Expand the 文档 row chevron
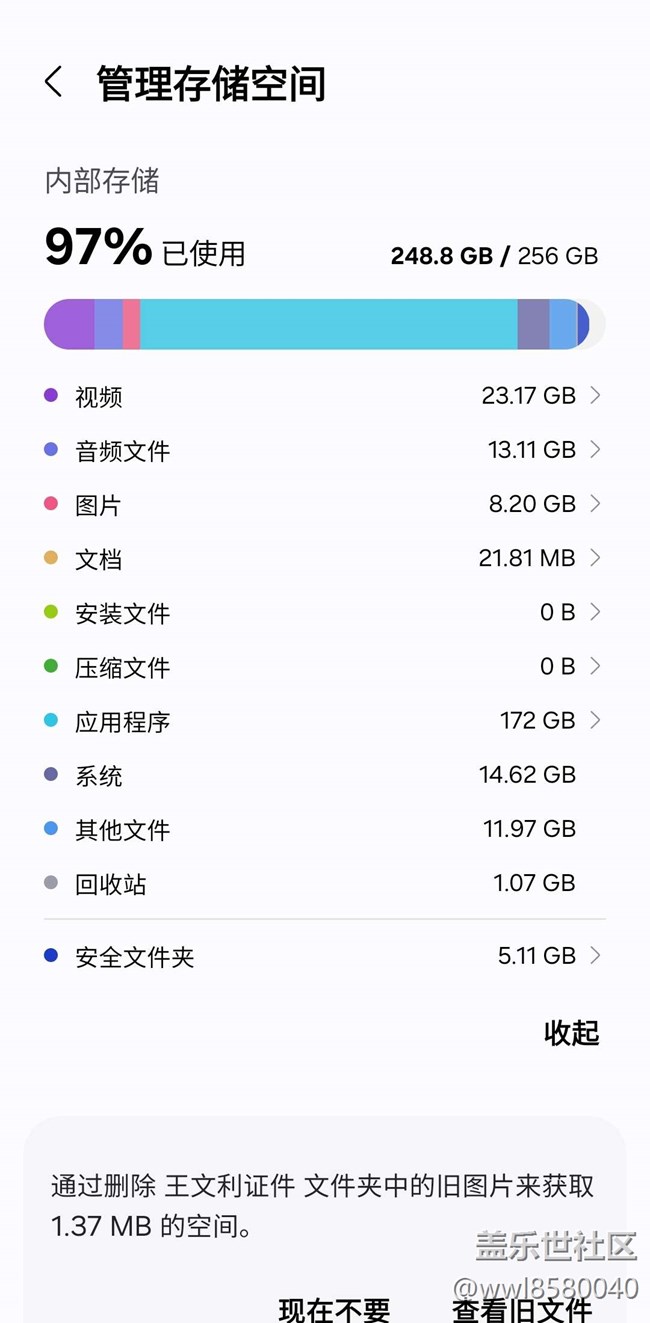Screen dimensions: 650x1323 point(595,558)
